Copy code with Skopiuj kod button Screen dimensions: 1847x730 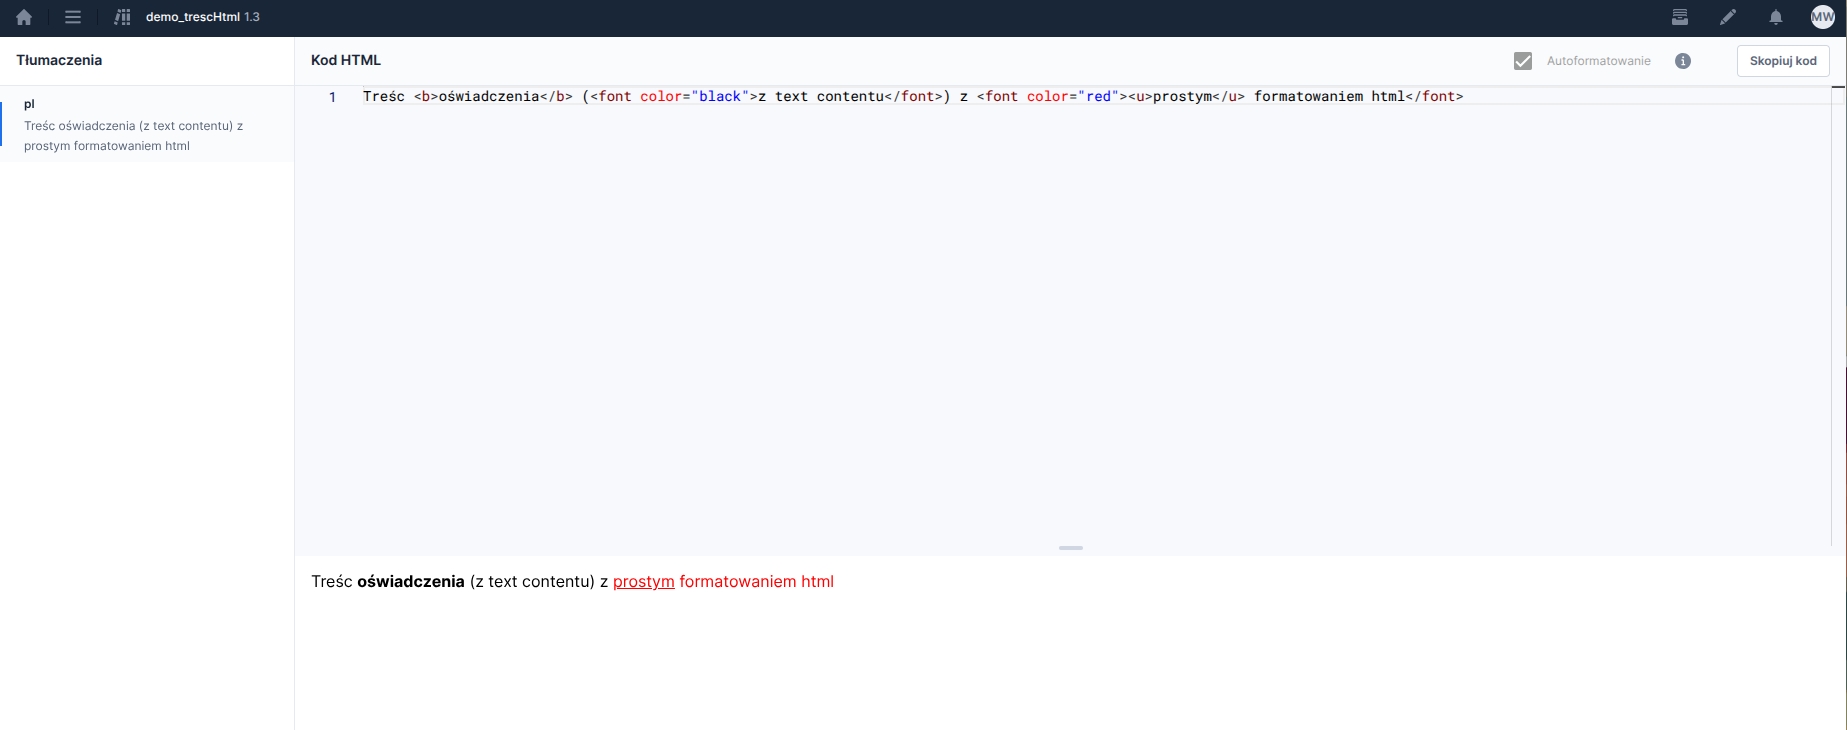tap(1783, 61)
